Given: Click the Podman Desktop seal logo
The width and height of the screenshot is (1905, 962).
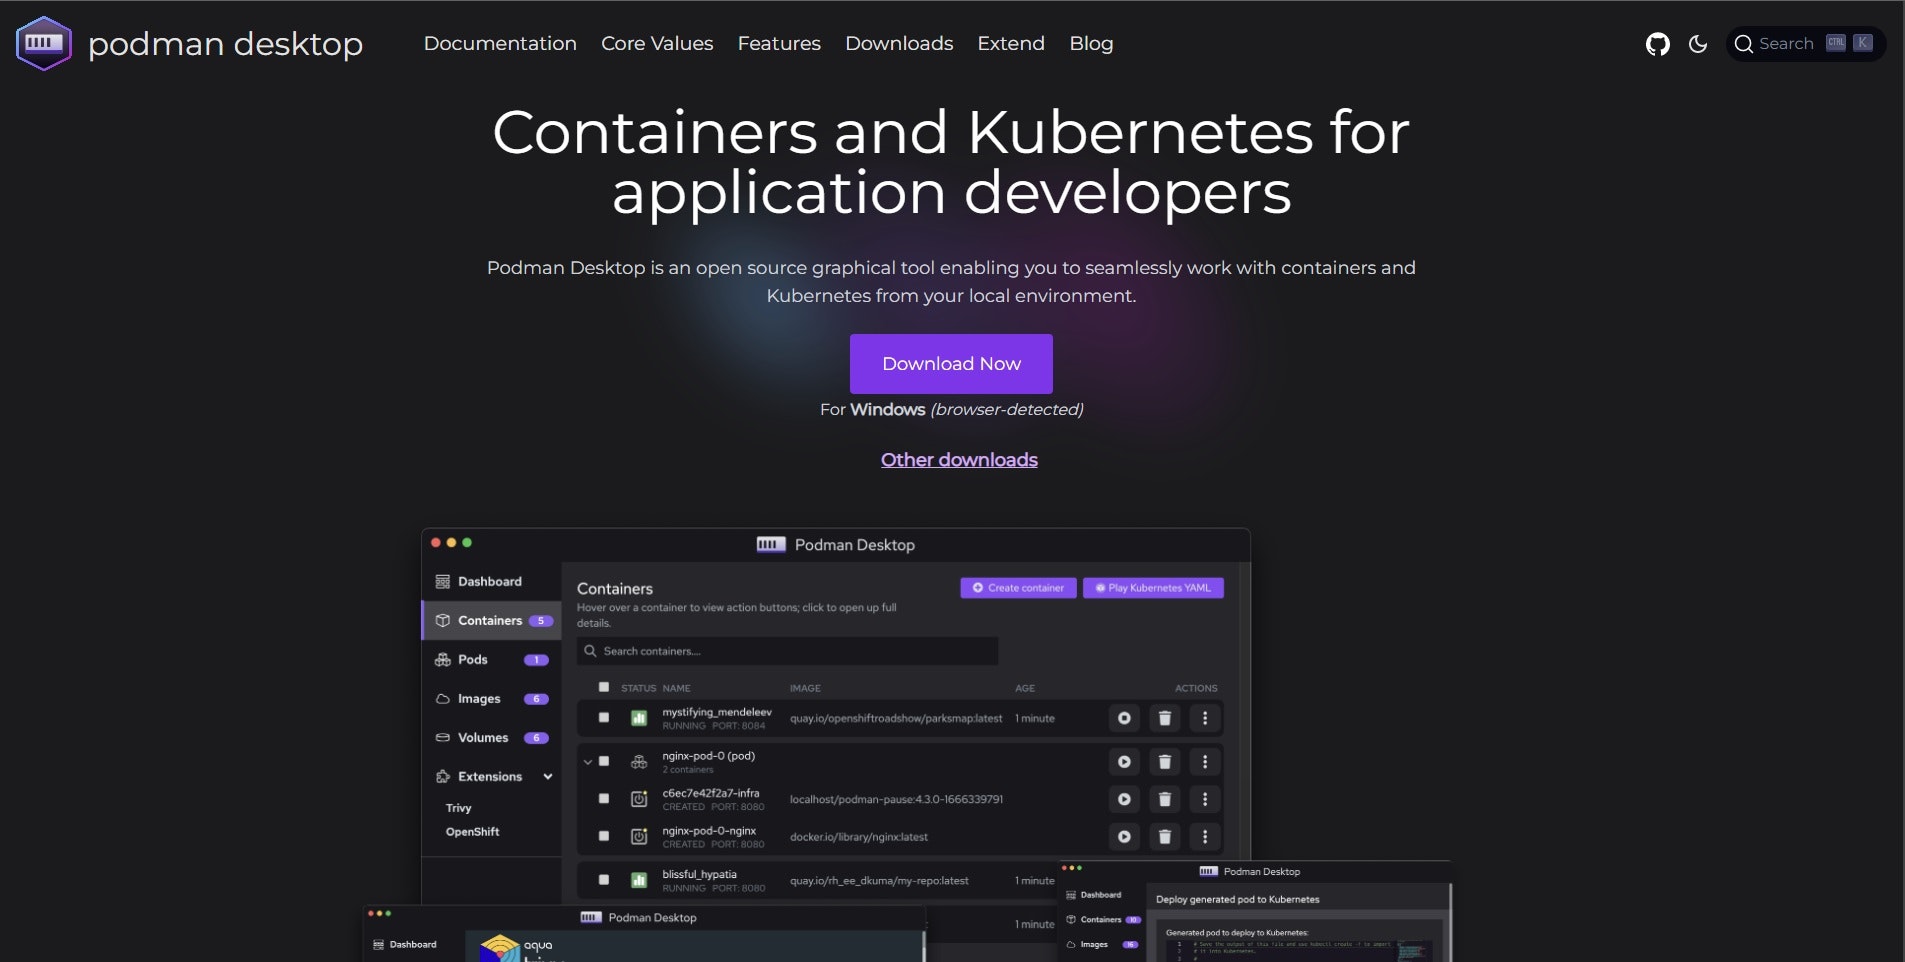Looking at the screenshot, I should click(x=44, y=44).
